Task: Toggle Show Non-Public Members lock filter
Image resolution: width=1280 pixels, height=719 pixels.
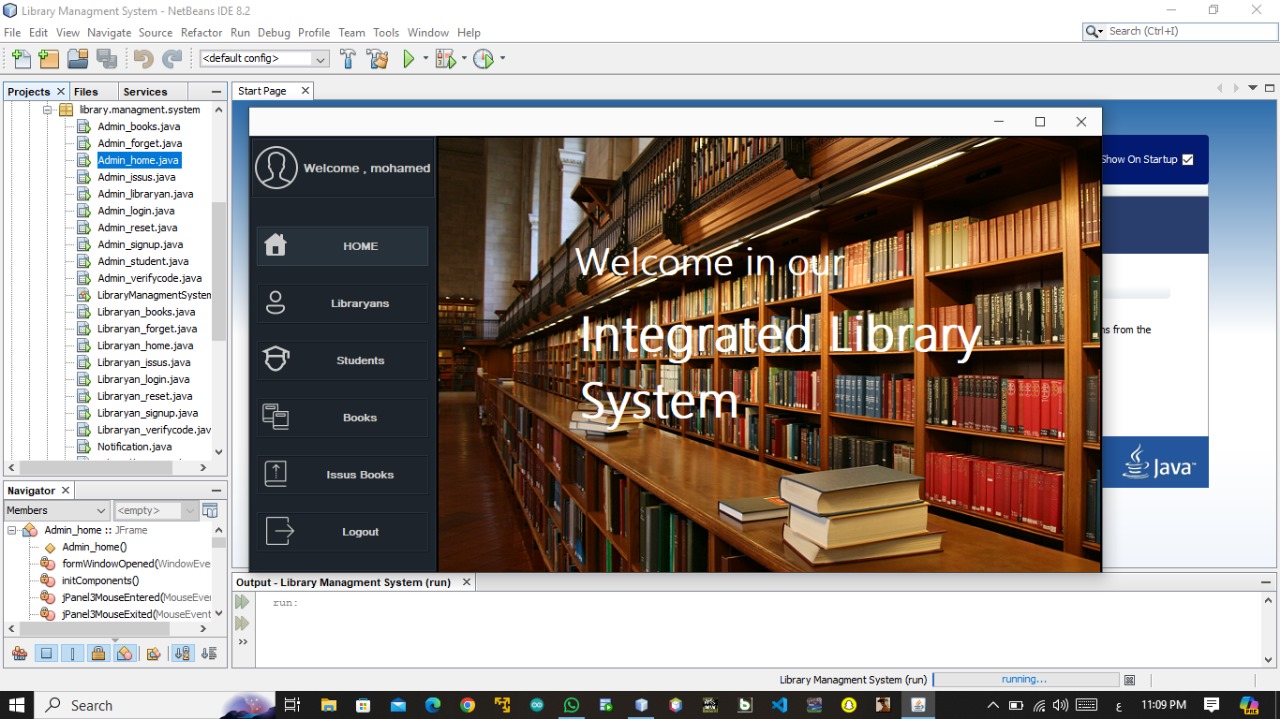Action: tap(98, 653)
